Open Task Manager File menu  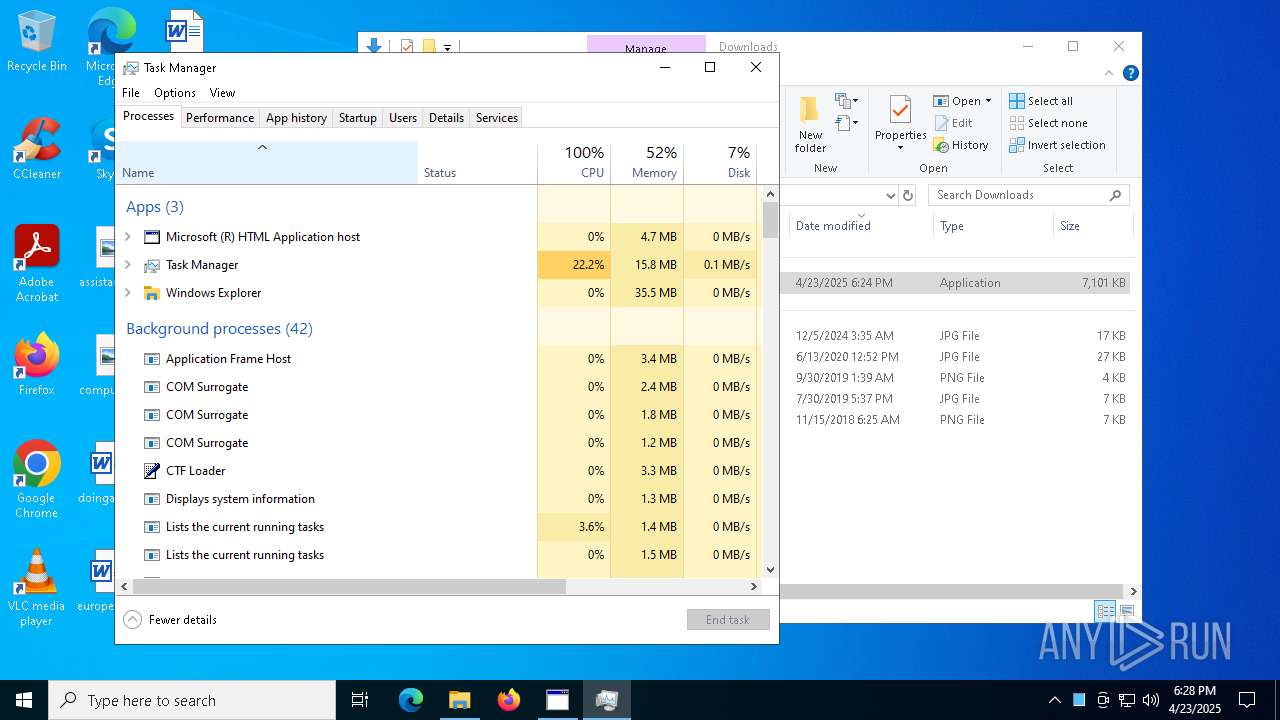131,93
